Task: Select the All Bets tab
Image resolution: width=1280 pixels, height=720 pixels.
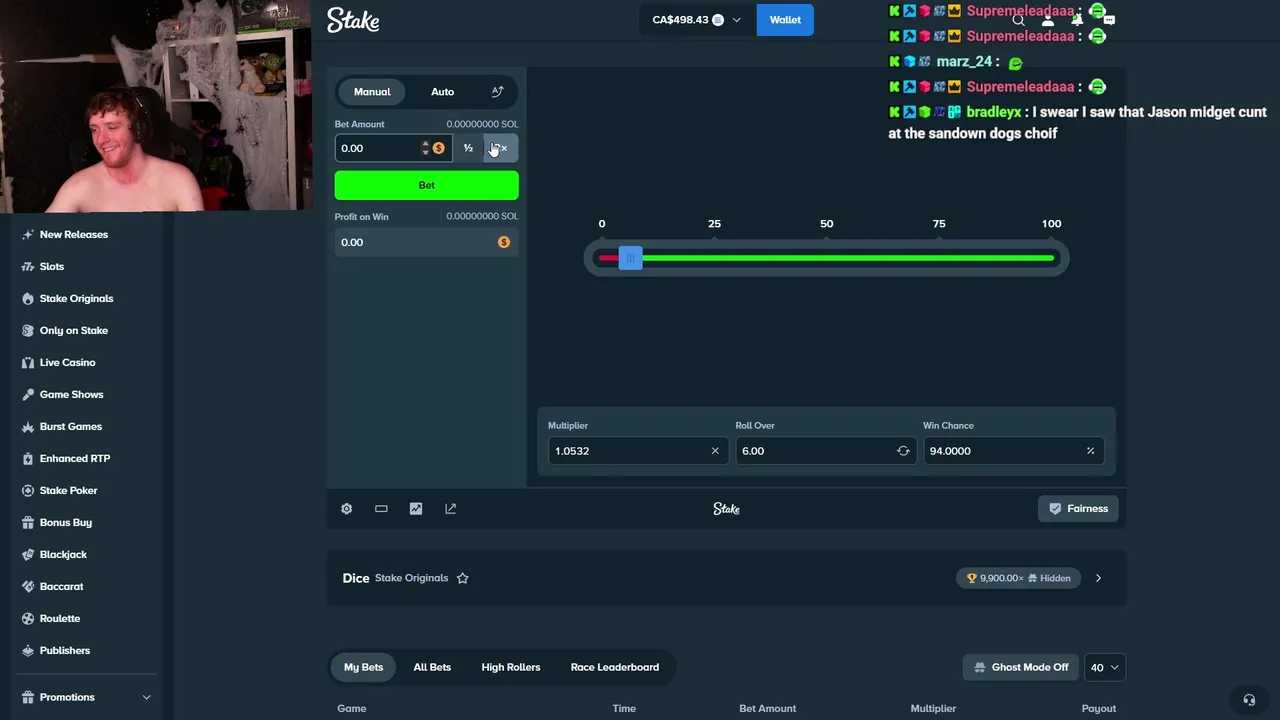Action: click(x=432, y=667)
